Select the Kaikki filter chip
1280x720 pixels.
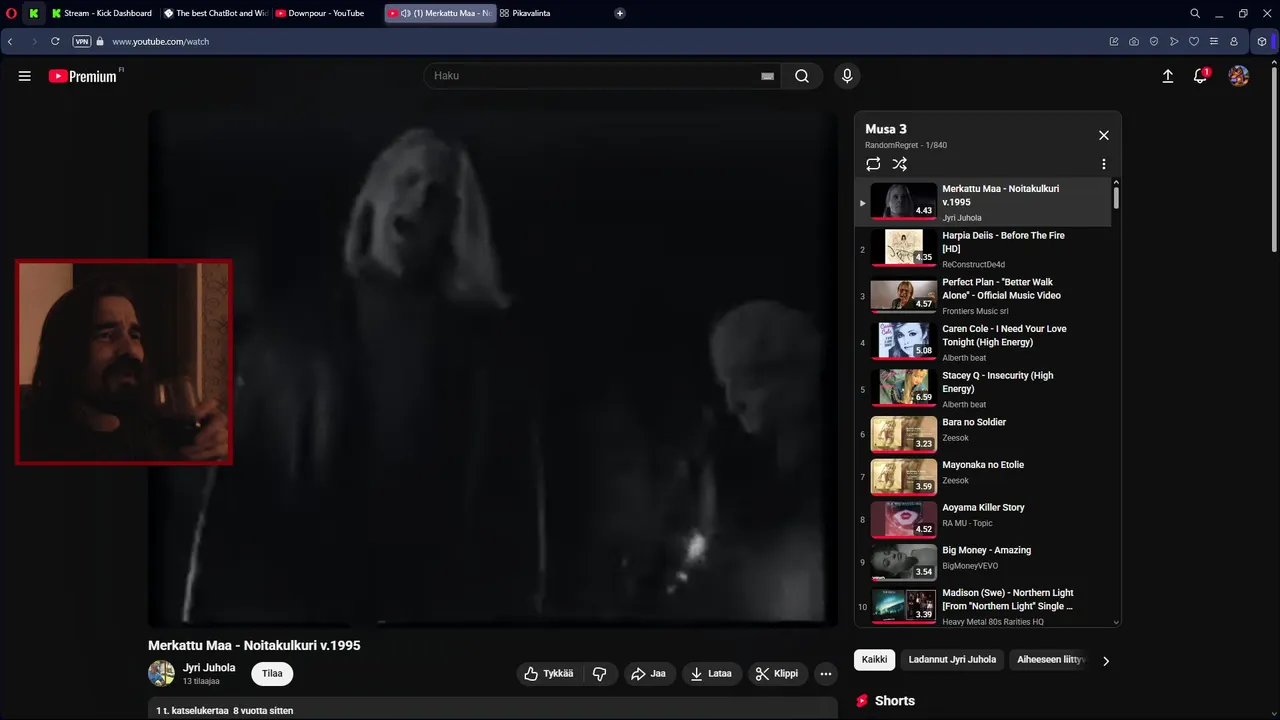tap(874, 660)
